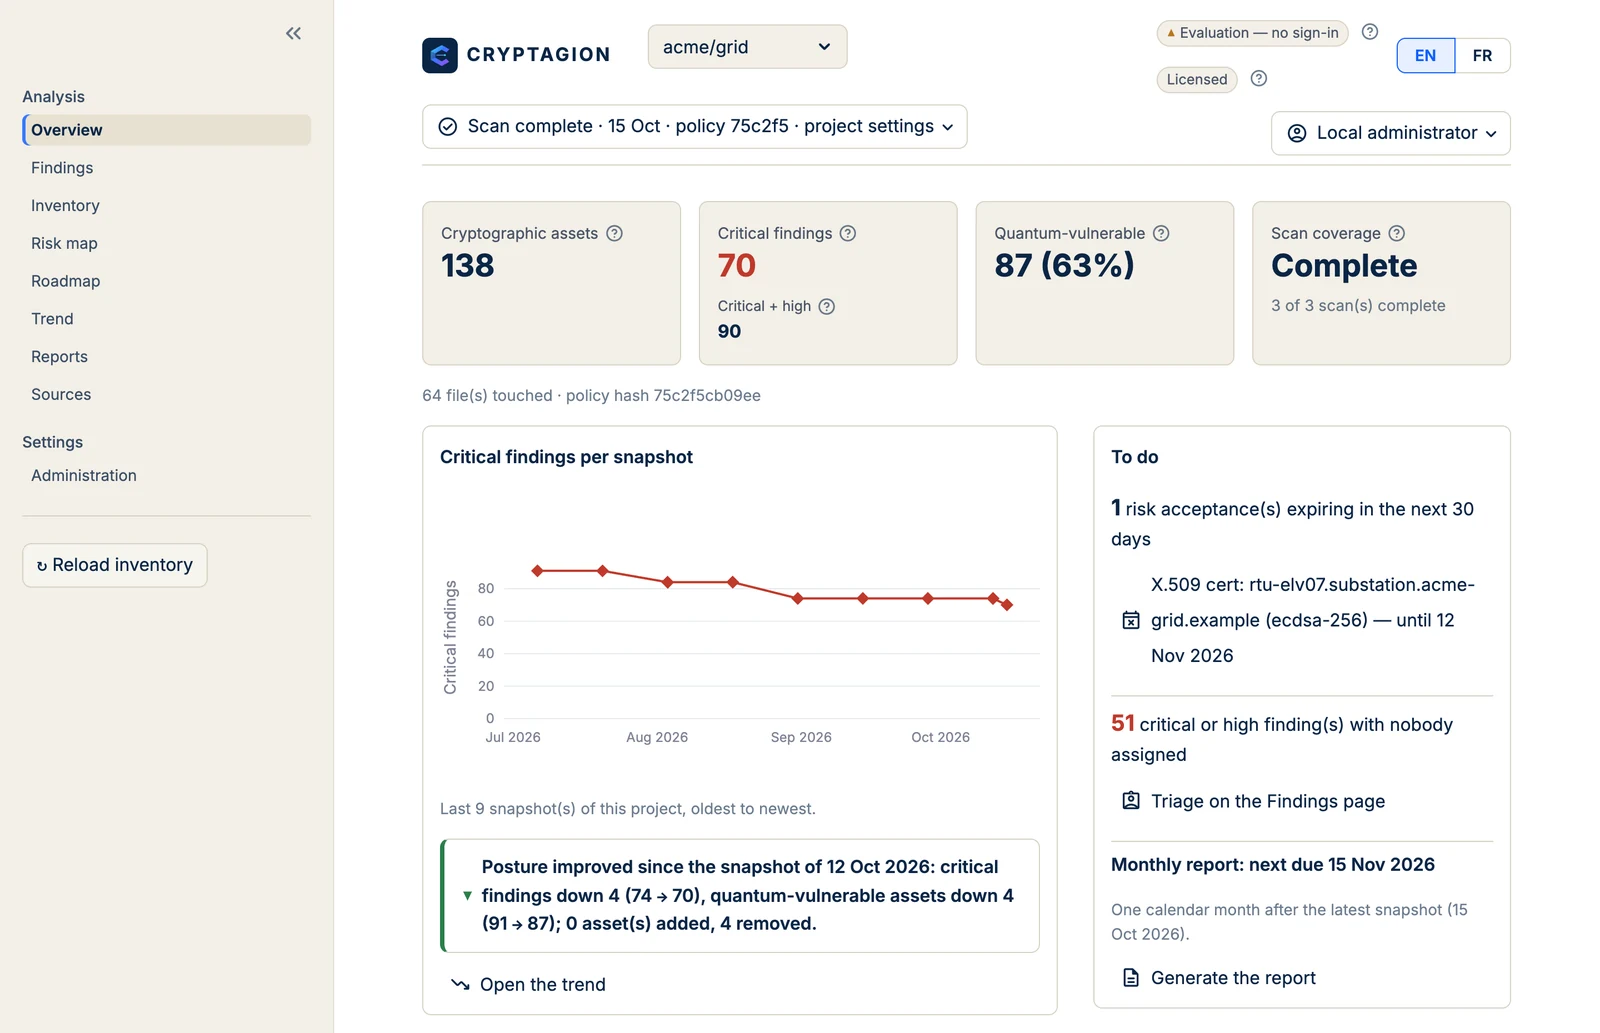Reload inventory
This screenshot has width=1600, height=1033.
click(x=115, y=565)
